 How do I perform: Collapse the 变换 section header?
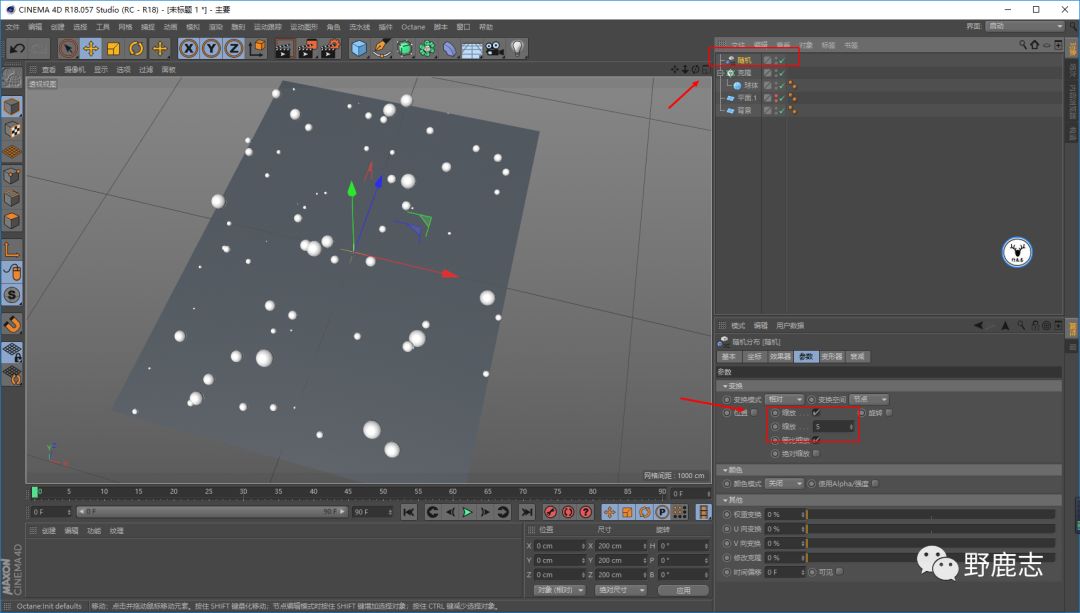coord(735,386)
